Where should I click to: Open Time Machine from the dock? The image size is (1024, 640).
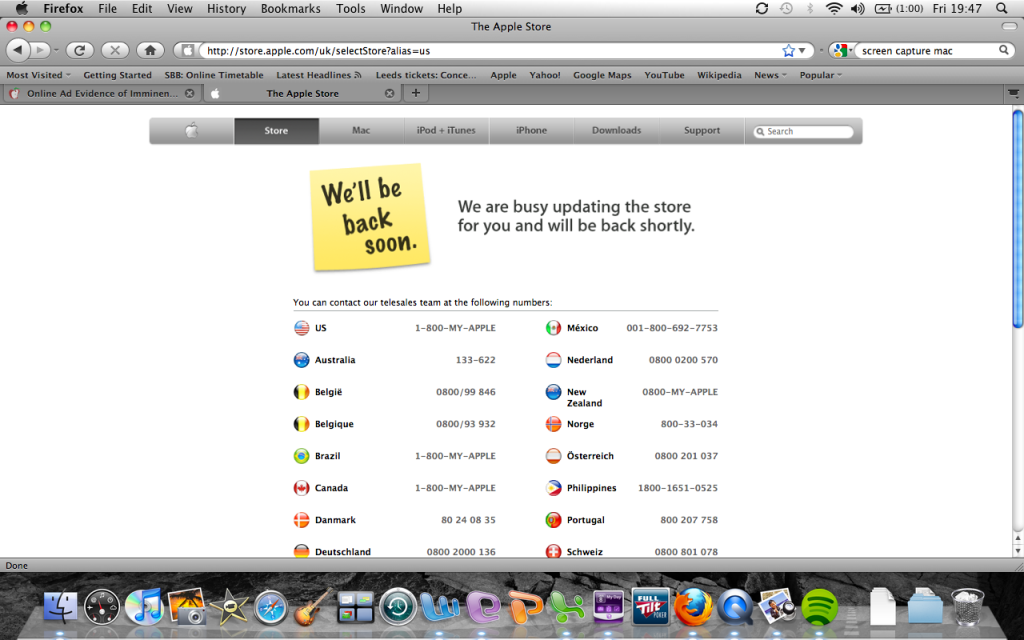click(x=398, y=607)
